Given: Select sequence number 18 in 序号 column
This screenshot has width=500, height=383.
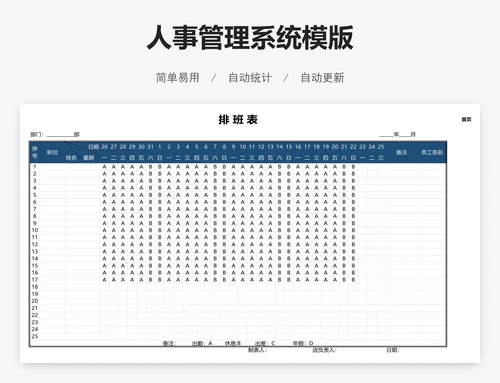Looking at the screenshot, I should (x=35, y=287).
